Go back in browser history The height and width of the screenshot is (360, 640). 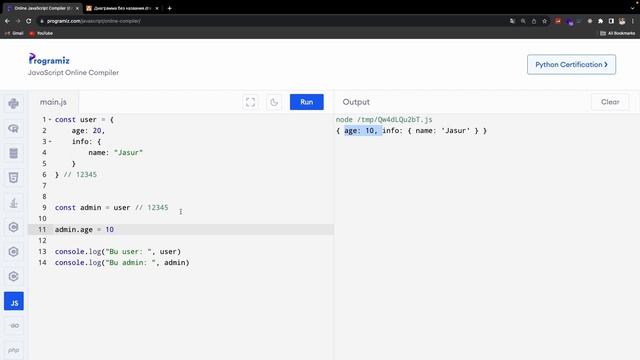click(x=7, y=21)
